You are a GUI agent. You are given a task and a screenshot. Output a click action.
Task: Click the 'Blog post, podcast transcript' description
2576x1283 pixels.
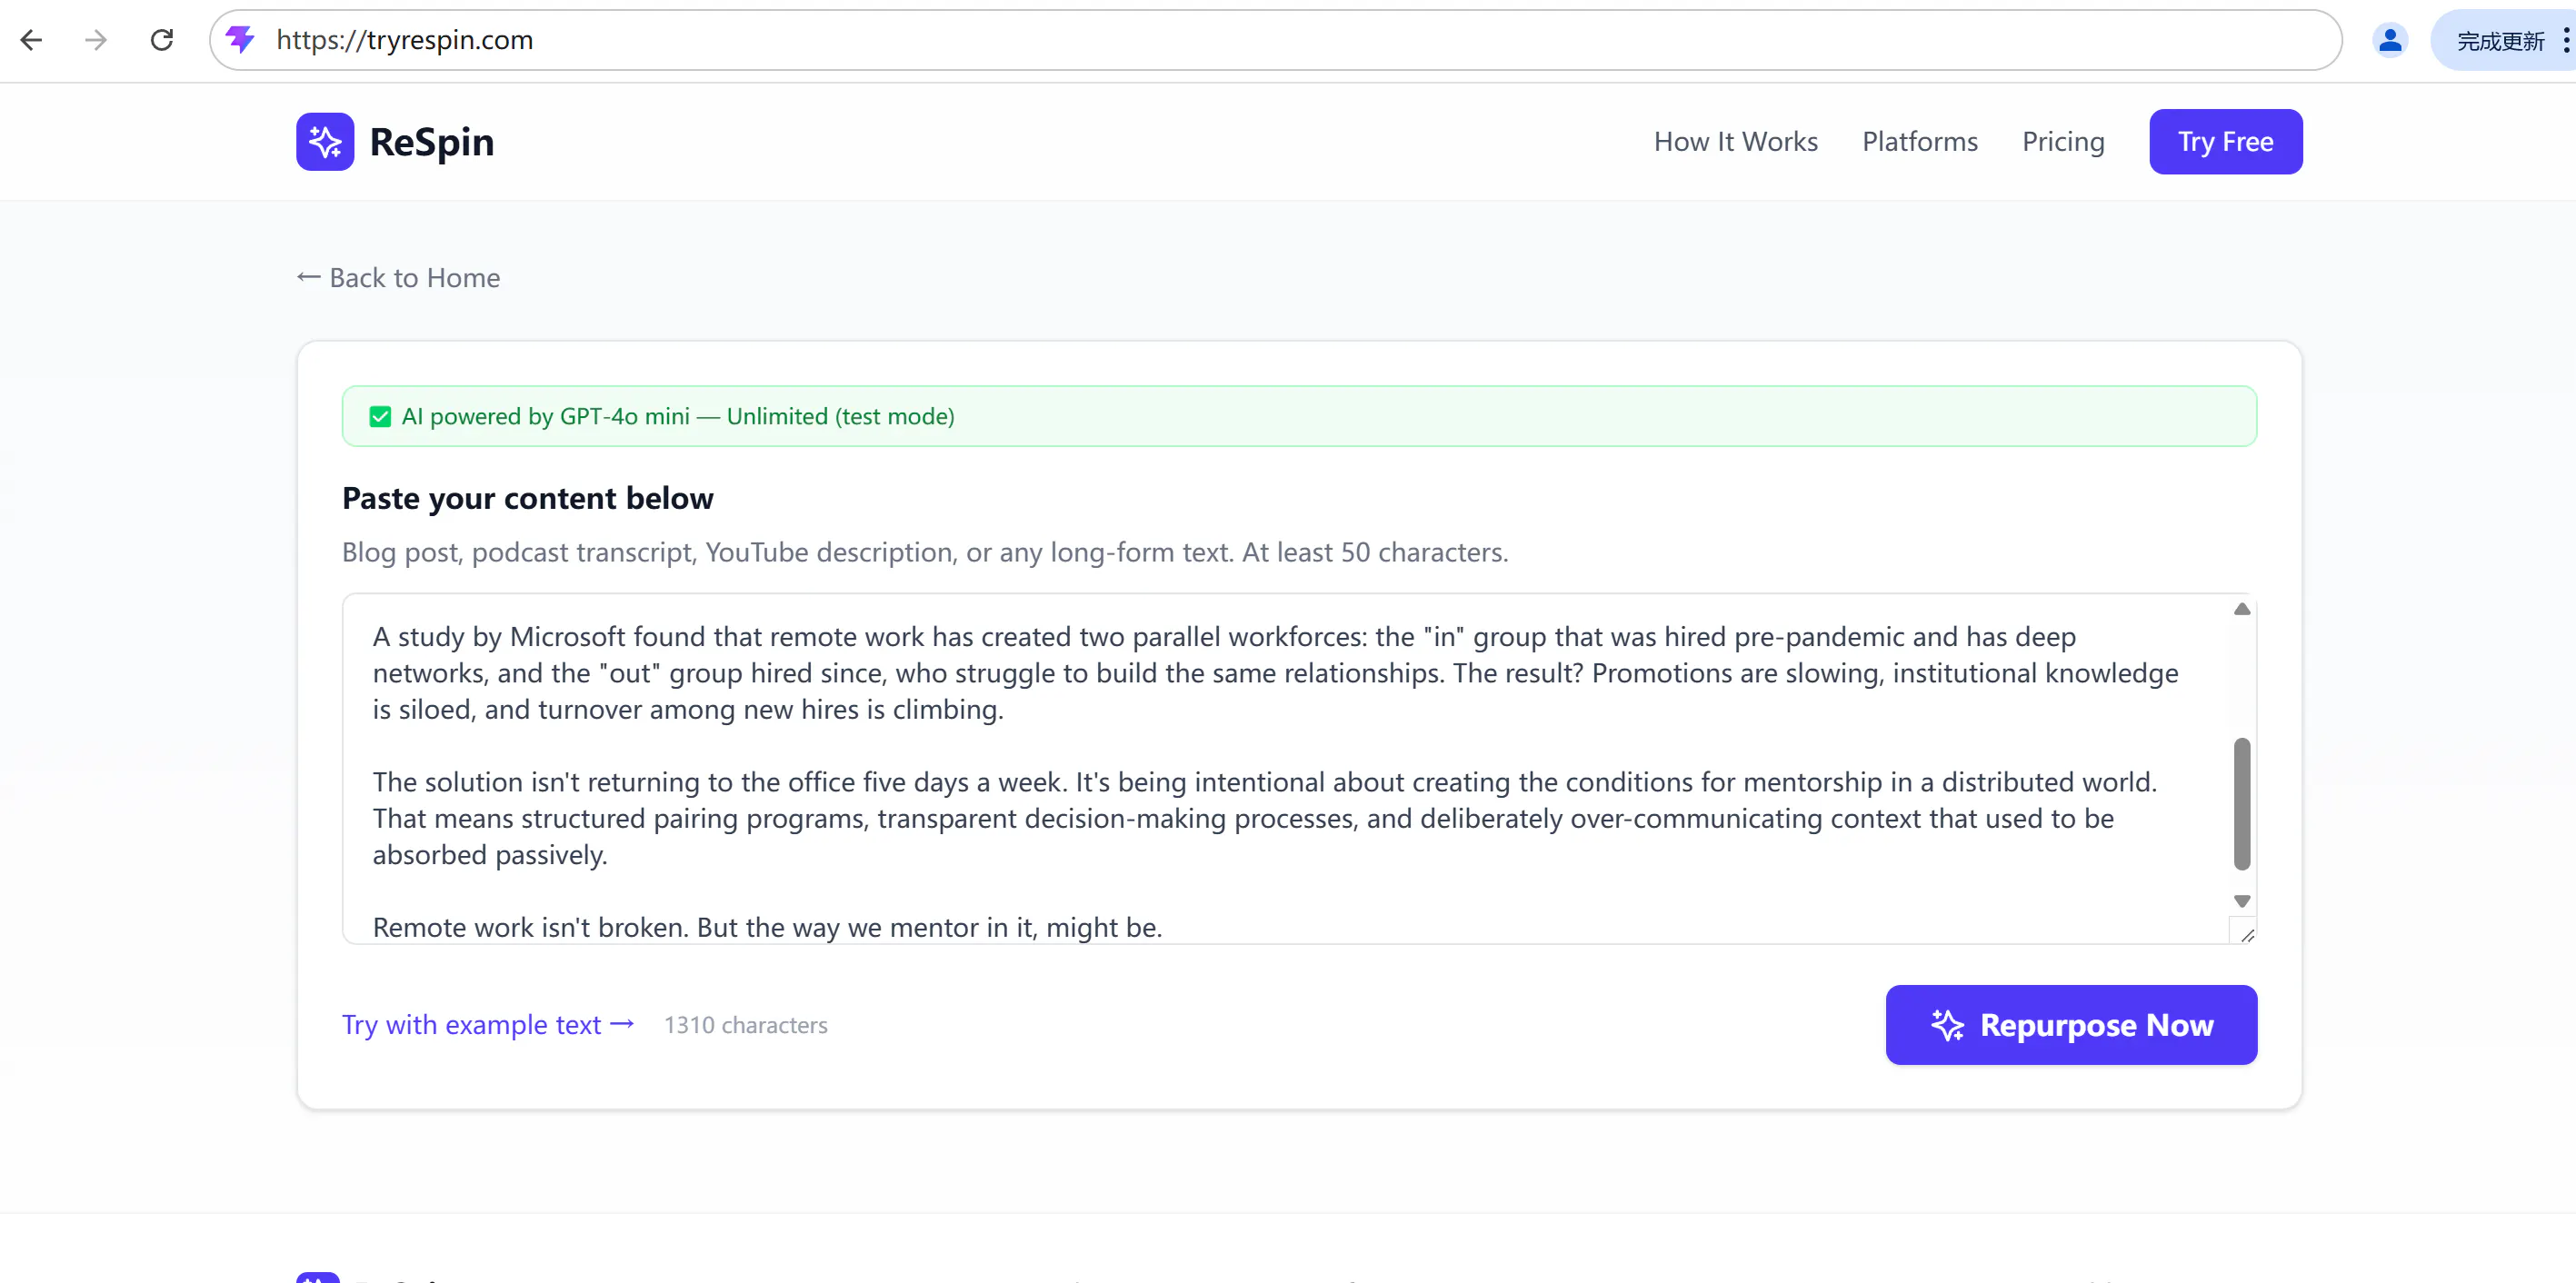pos(924,552)
